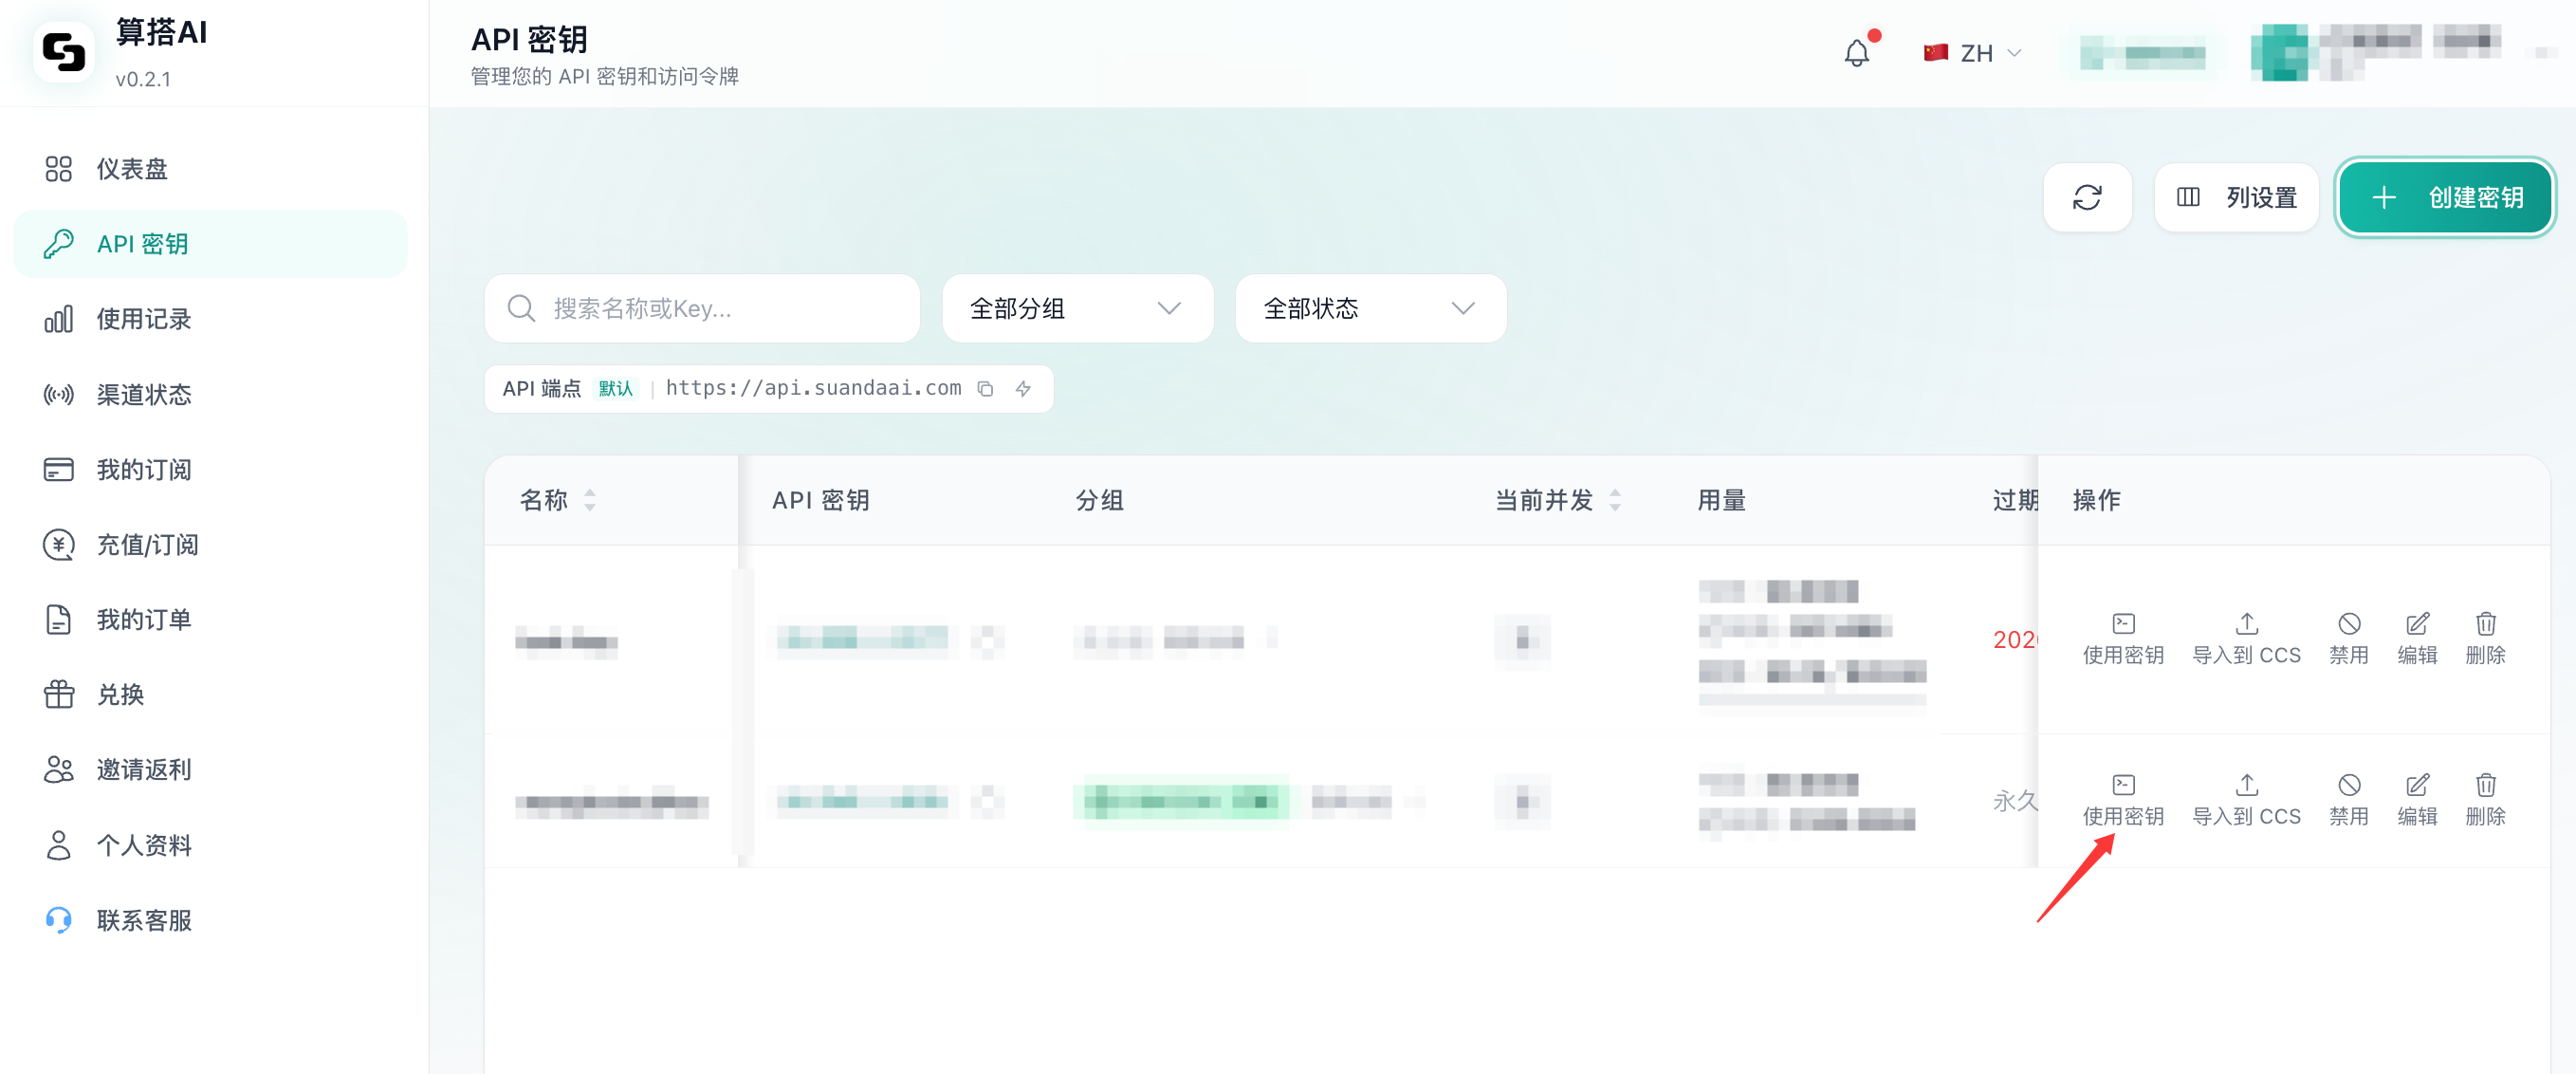Open 个人资料 in the sidebar

click(x=211, y=845)
